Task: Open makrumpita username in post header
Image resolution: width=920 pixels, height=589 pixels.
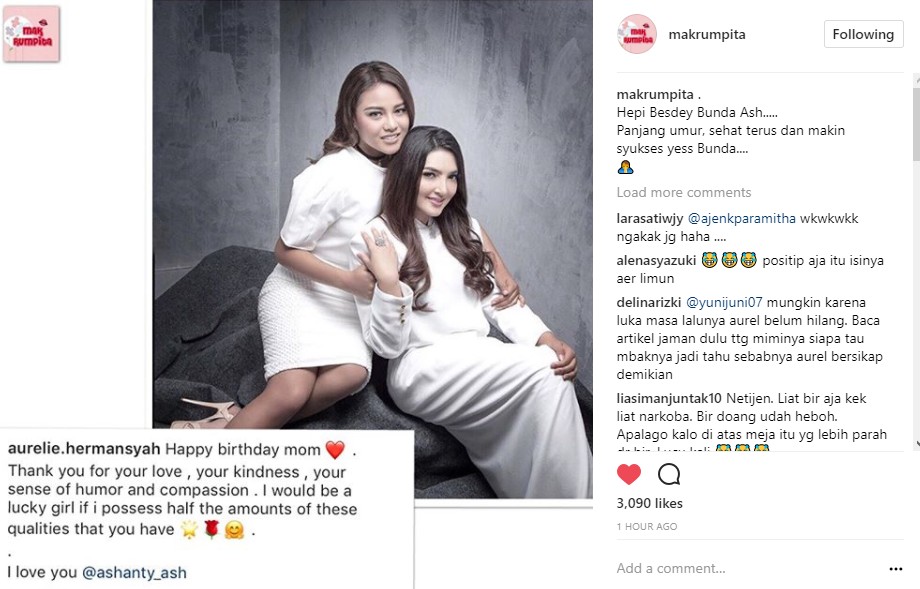Action: [707, 34]
